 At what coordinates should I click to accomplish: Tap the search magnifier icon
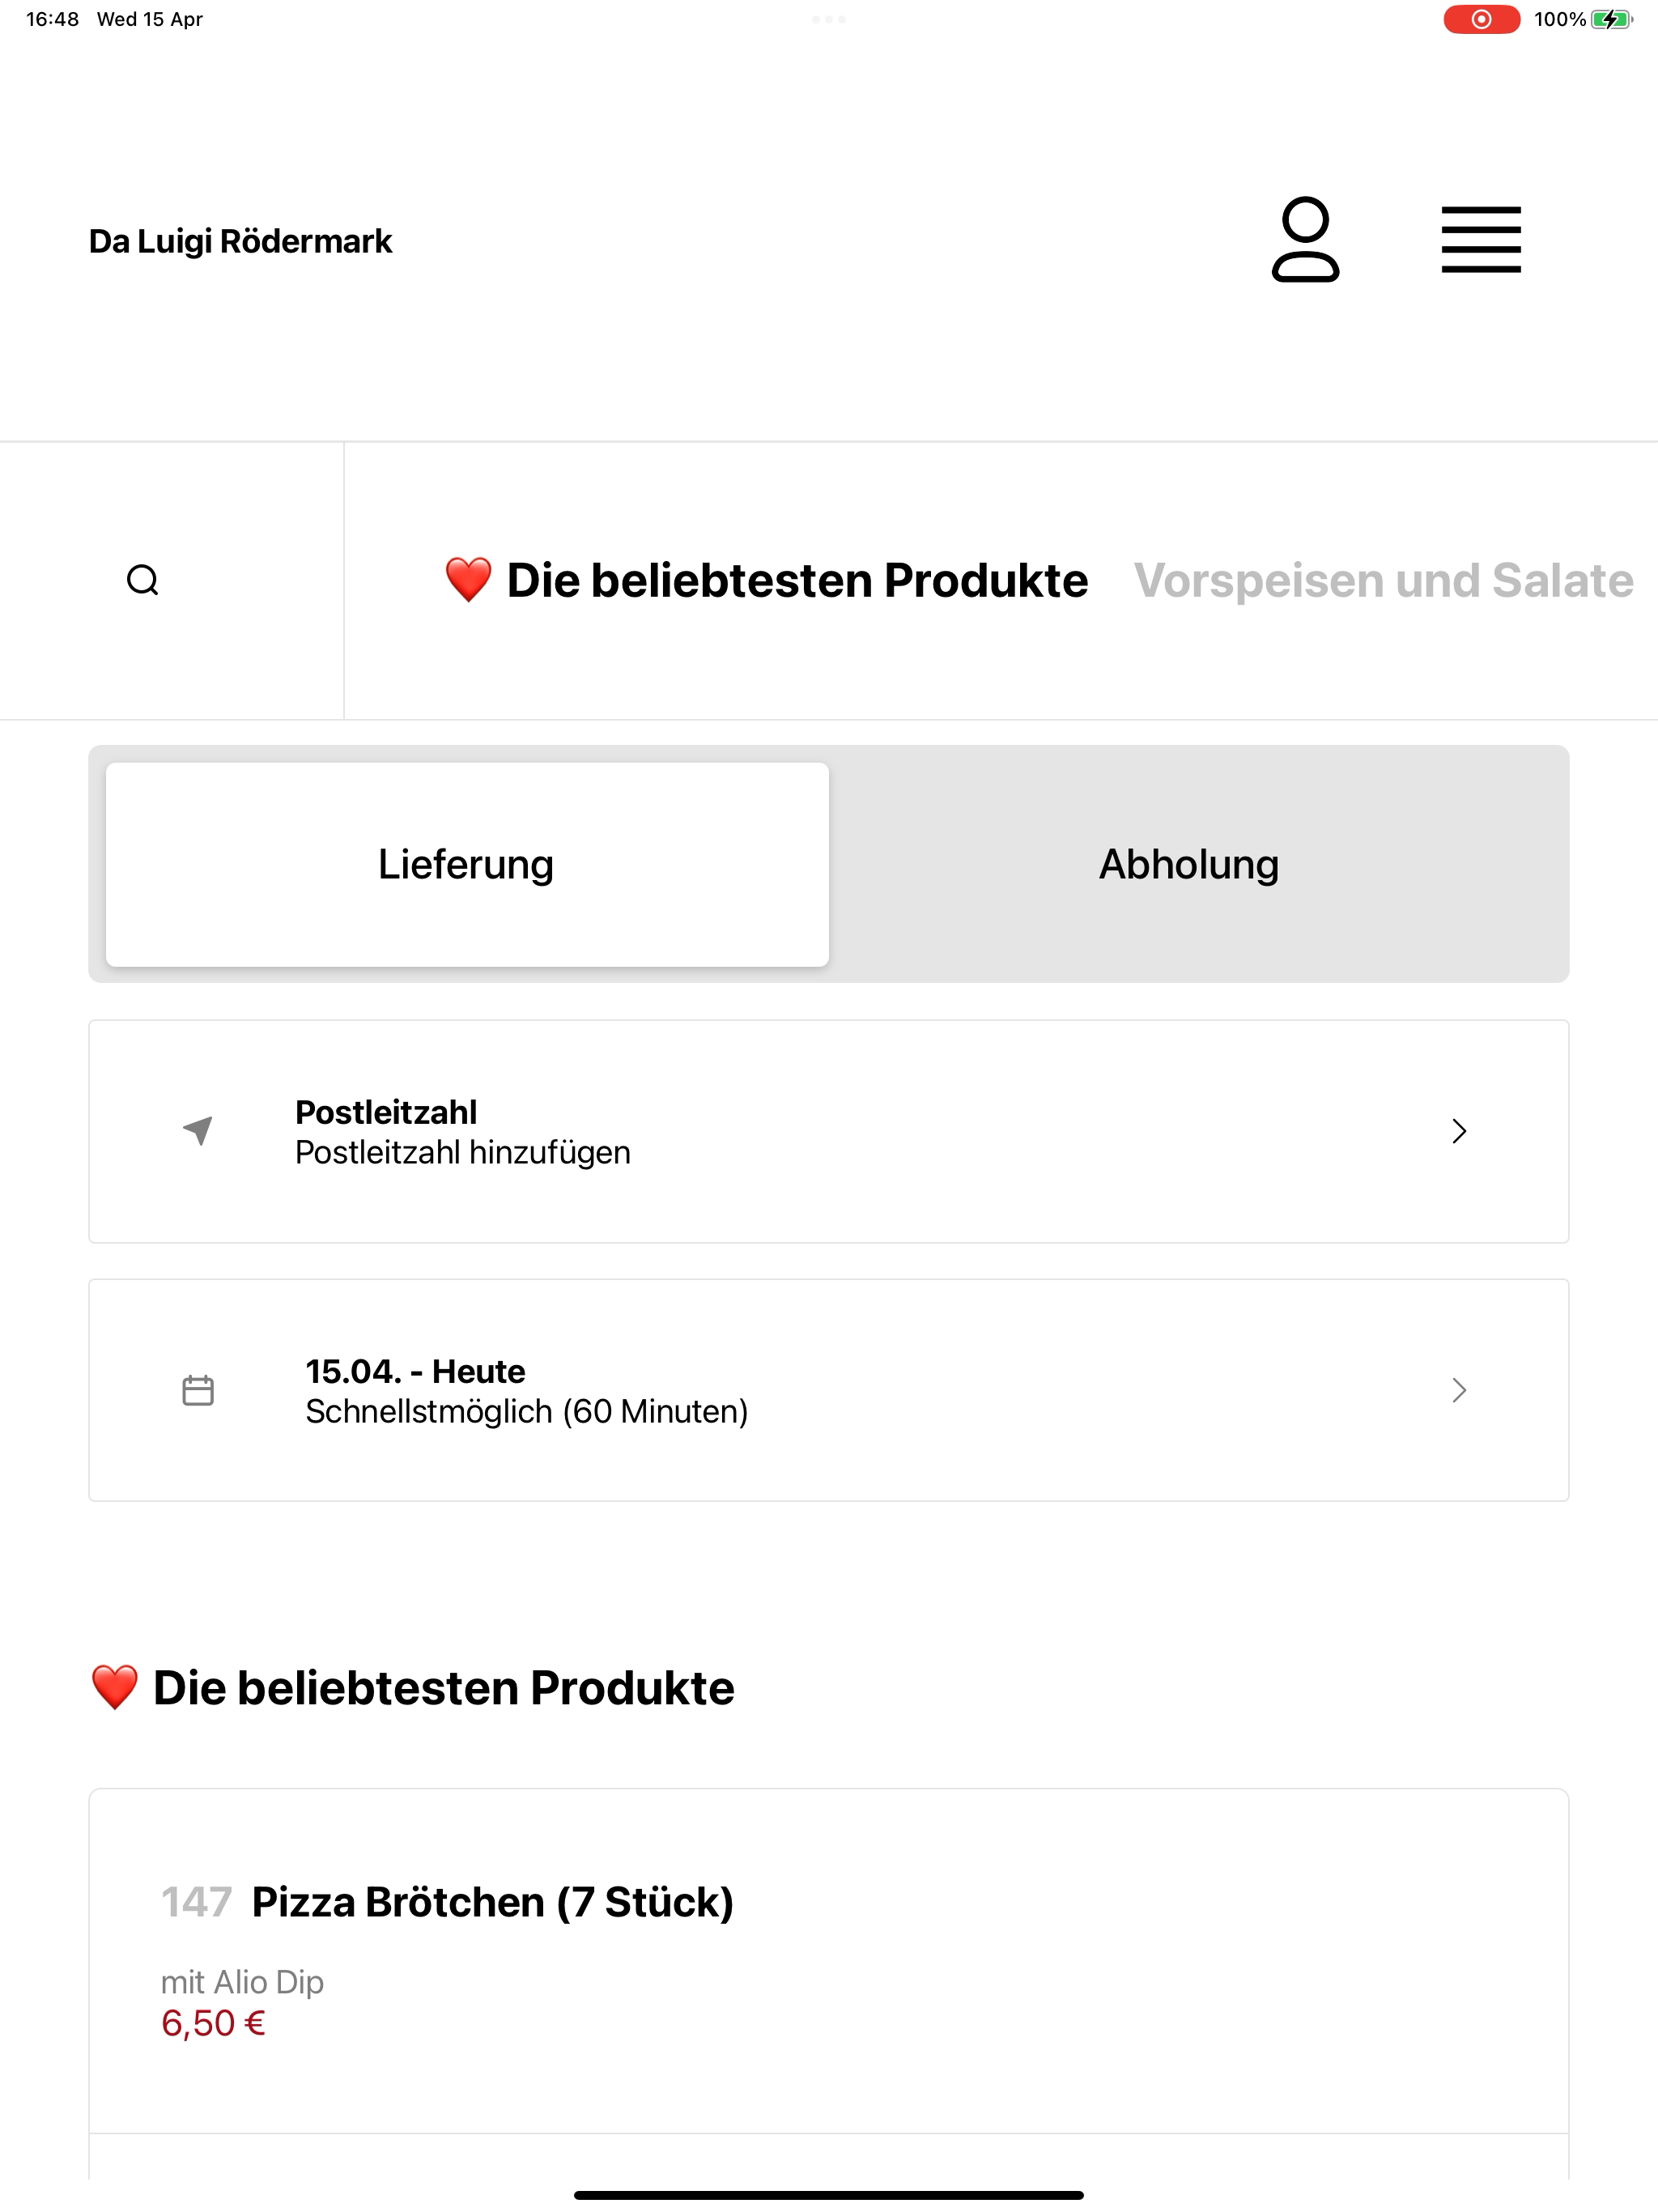pyautogui.click(x=143, y=580)
